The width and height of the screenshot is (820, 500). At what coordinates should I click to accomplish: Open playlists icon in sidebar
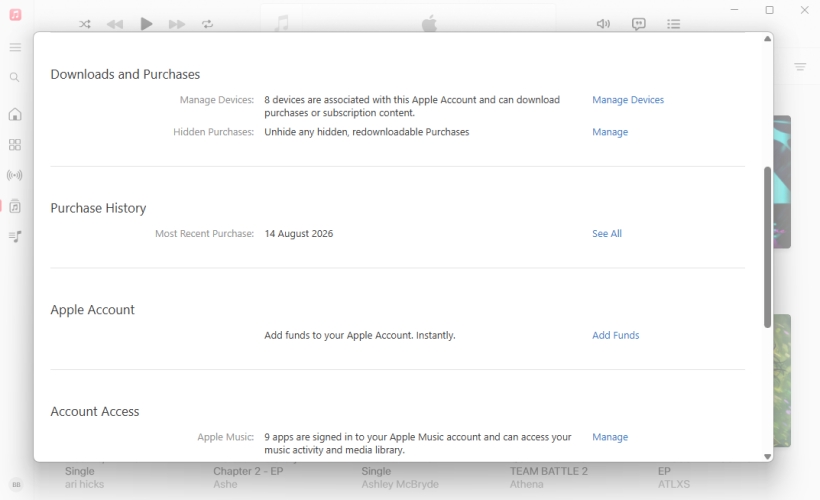click(15, 236)
